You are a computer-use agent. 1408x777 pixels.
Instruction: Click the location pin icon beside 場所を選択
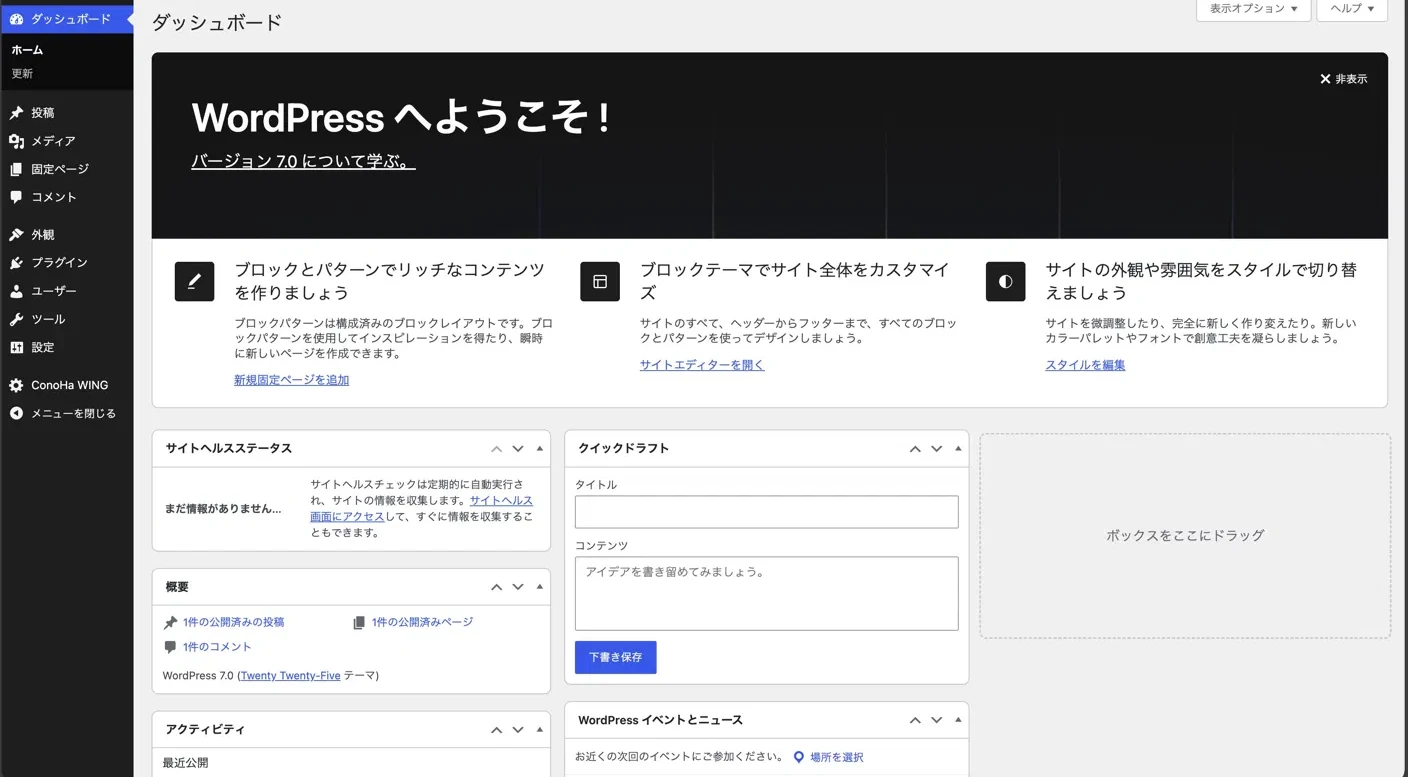click(x=798, y=757)
